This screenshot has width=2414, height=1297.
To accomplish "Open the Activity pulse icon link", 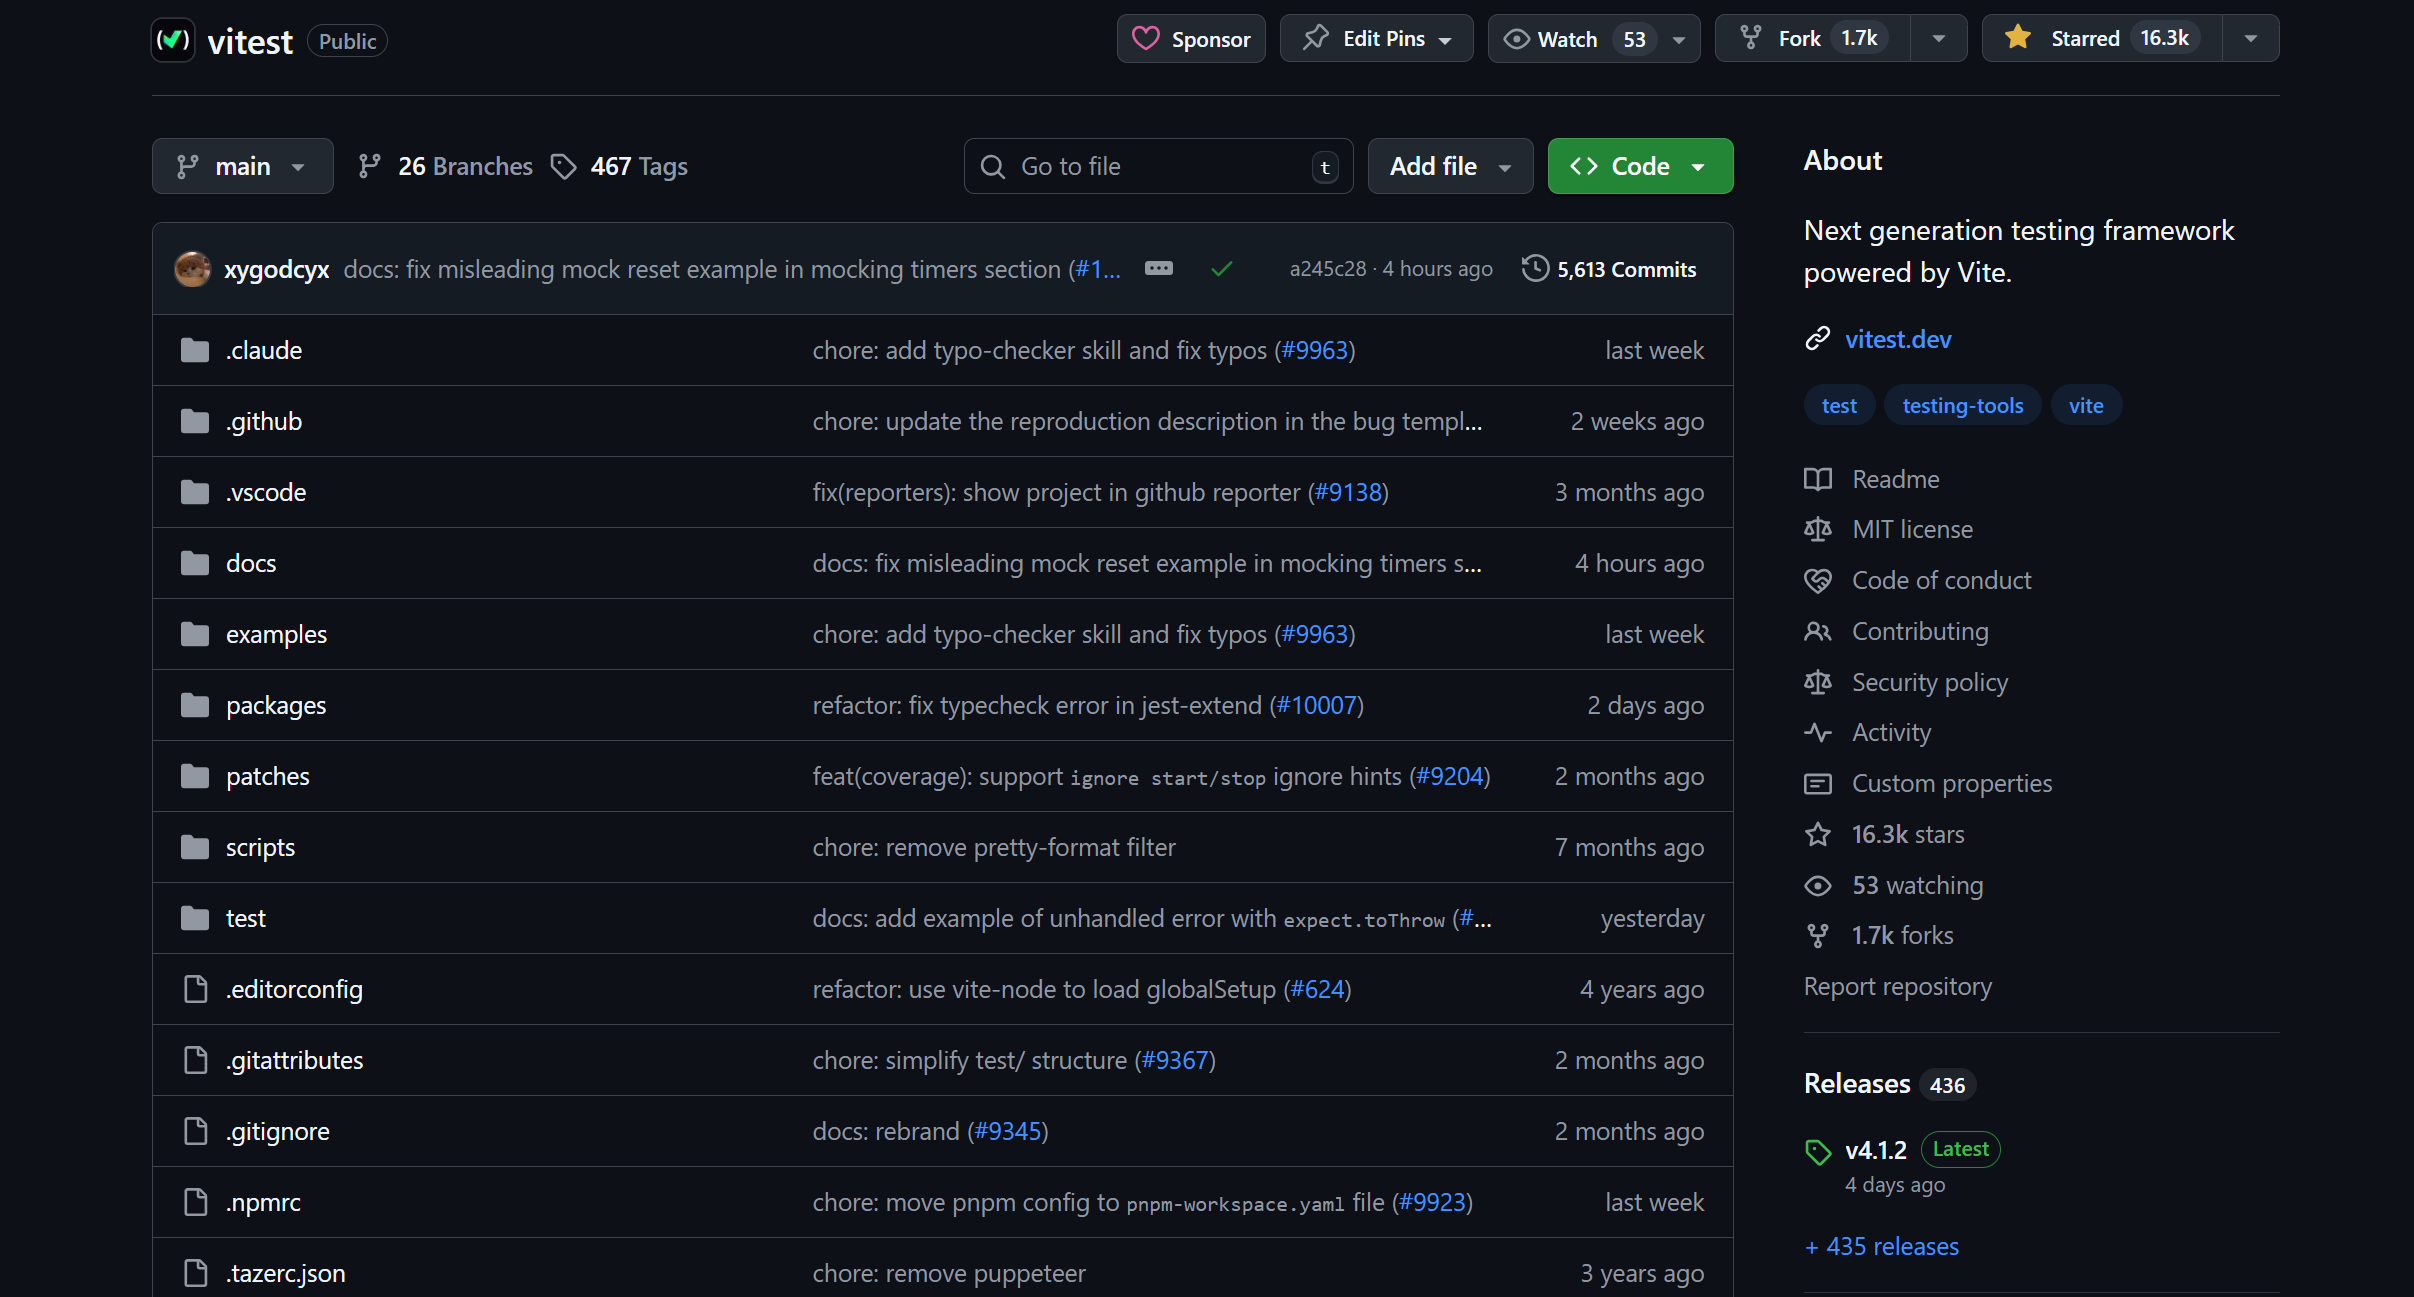I will point(1817,733).
